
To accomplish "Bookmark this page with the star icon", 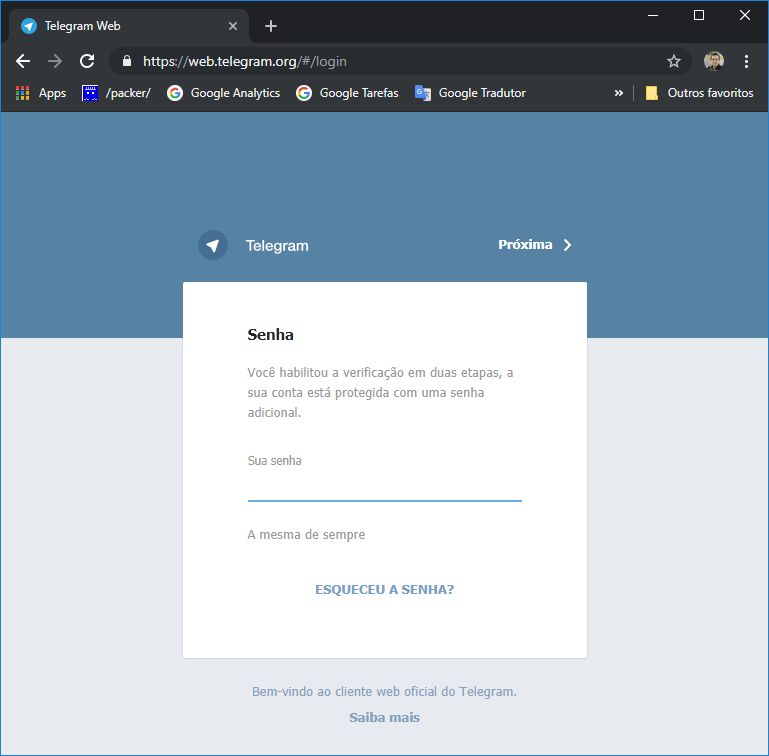I will click(674, 61).
